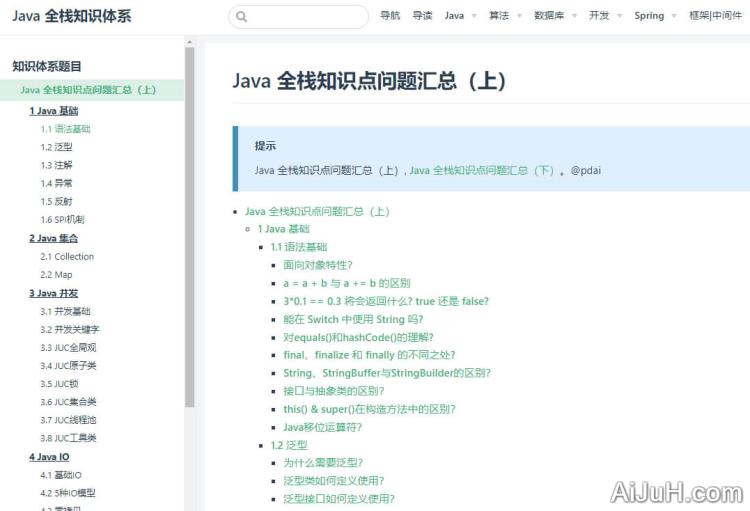Viewport: 750px width, 511px height.
Task: Open link 泛型类如何定义使用?
Action: (334, 481)
